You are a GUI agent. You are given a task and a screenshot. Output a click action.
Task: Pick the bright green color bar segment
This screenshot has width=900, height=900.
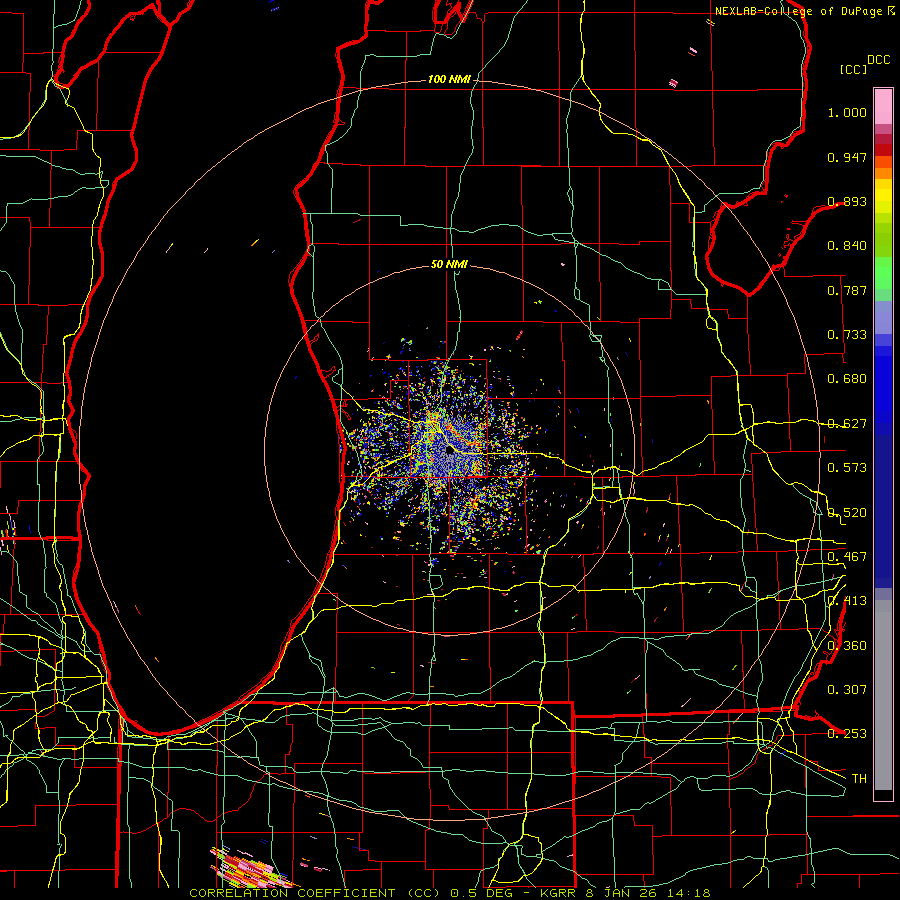[x=883, y=273]
